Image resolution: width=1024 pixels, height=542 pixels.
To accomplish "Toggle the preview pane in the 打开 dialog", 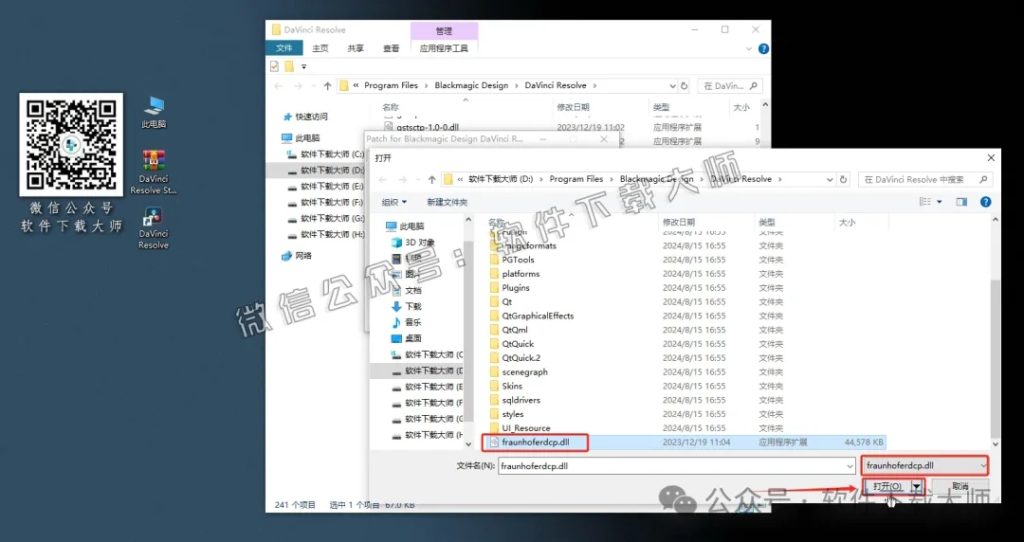I will pos(961,202).
